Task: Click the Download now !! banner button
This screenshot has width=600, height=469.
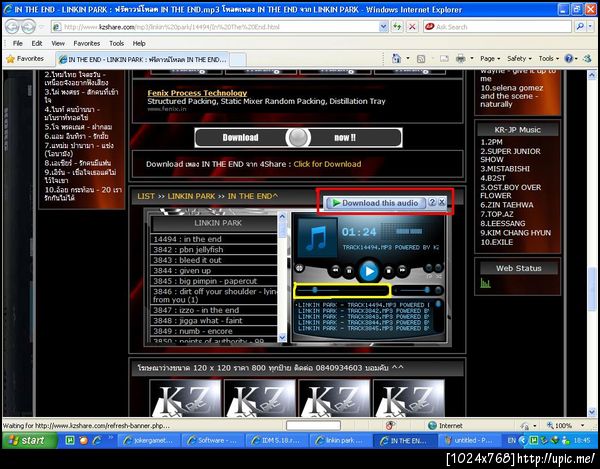Action: 298,137
